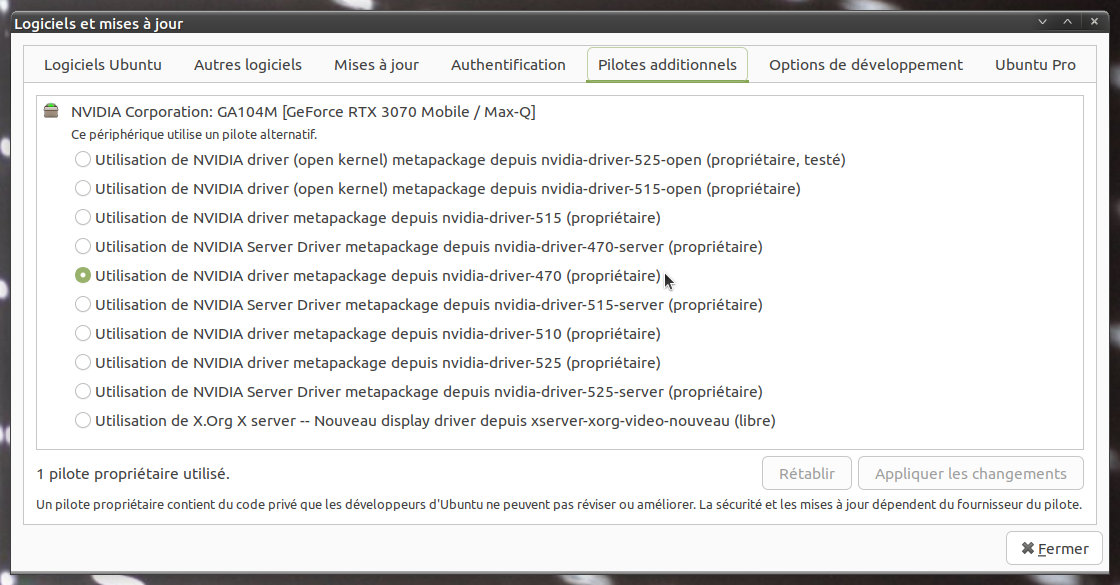
Task: Click the NVIDIA Corporation GA104M device title
Action: (x=303, y=111)
